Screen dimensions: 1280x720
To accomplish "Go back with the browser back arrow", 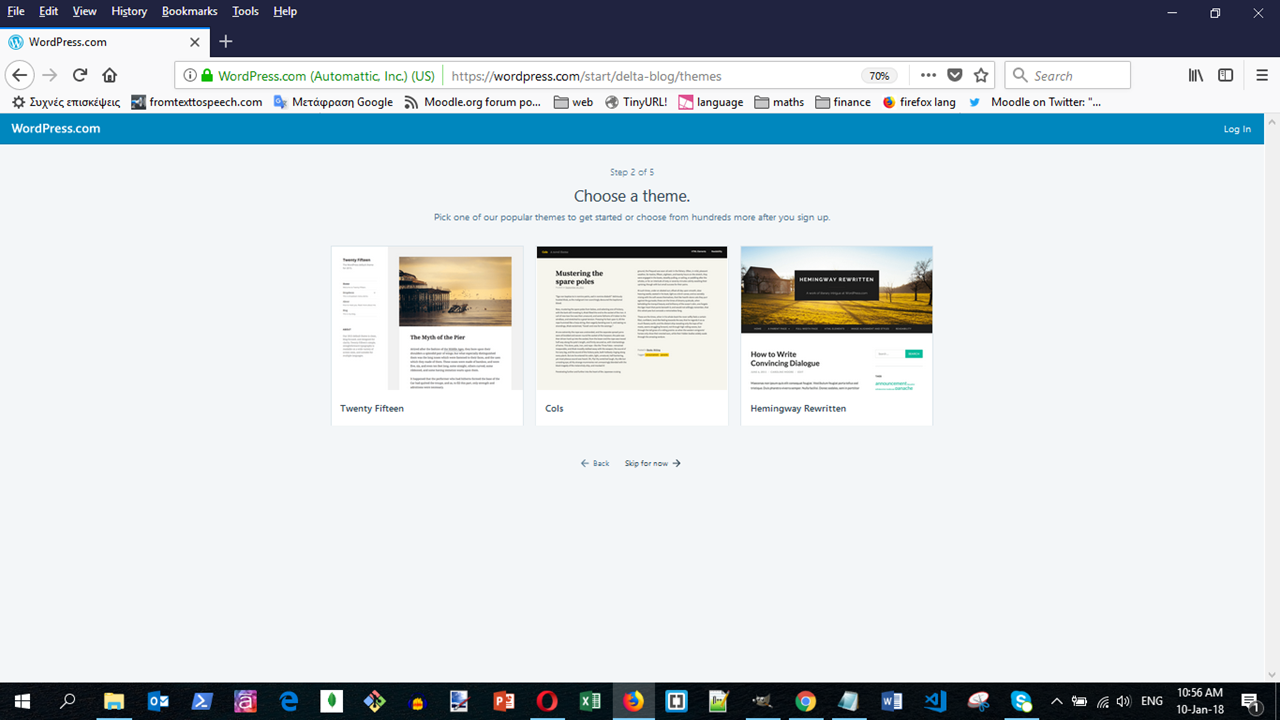I will [x=20, y=75].
